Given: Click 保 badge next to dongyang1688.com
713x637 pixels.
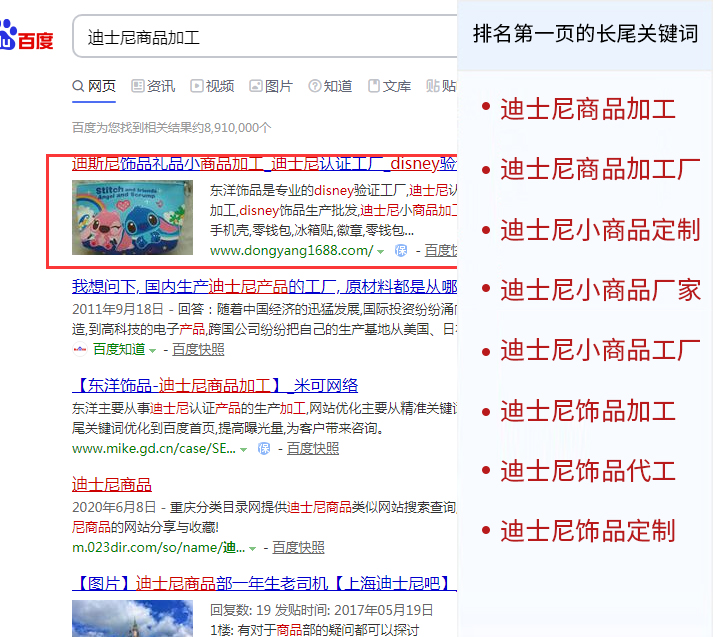Looking at the screenshot, I should tap(401, 251).
